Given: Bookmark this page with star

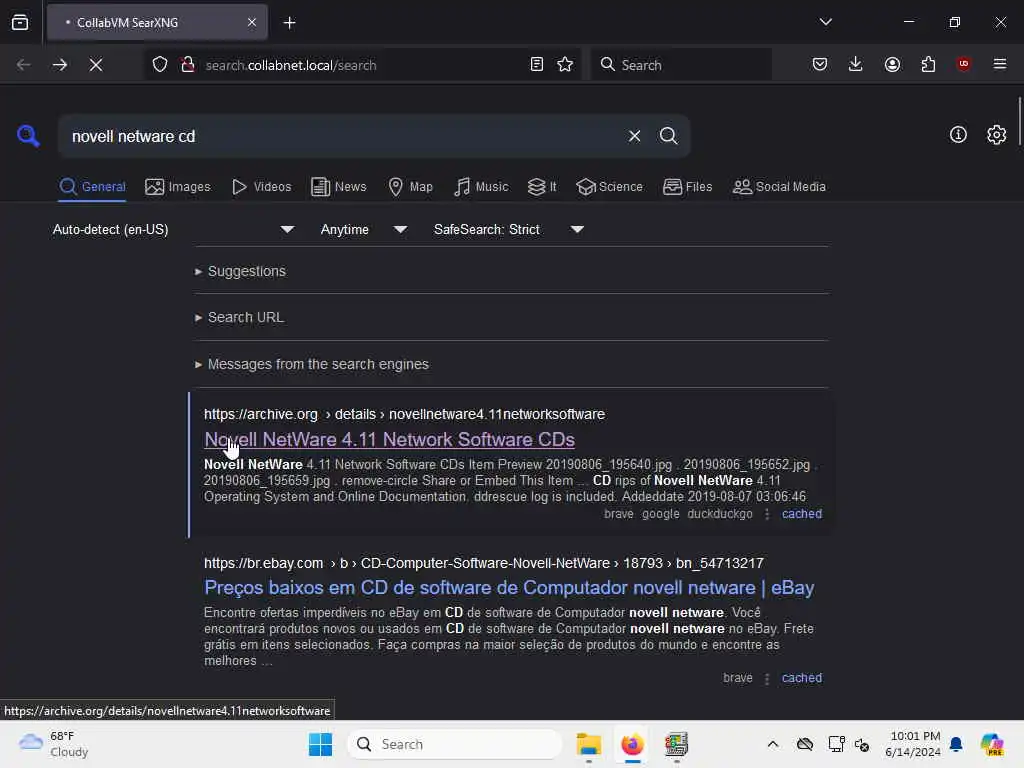Looking at the screenshot, I should (x=565, y=65).
